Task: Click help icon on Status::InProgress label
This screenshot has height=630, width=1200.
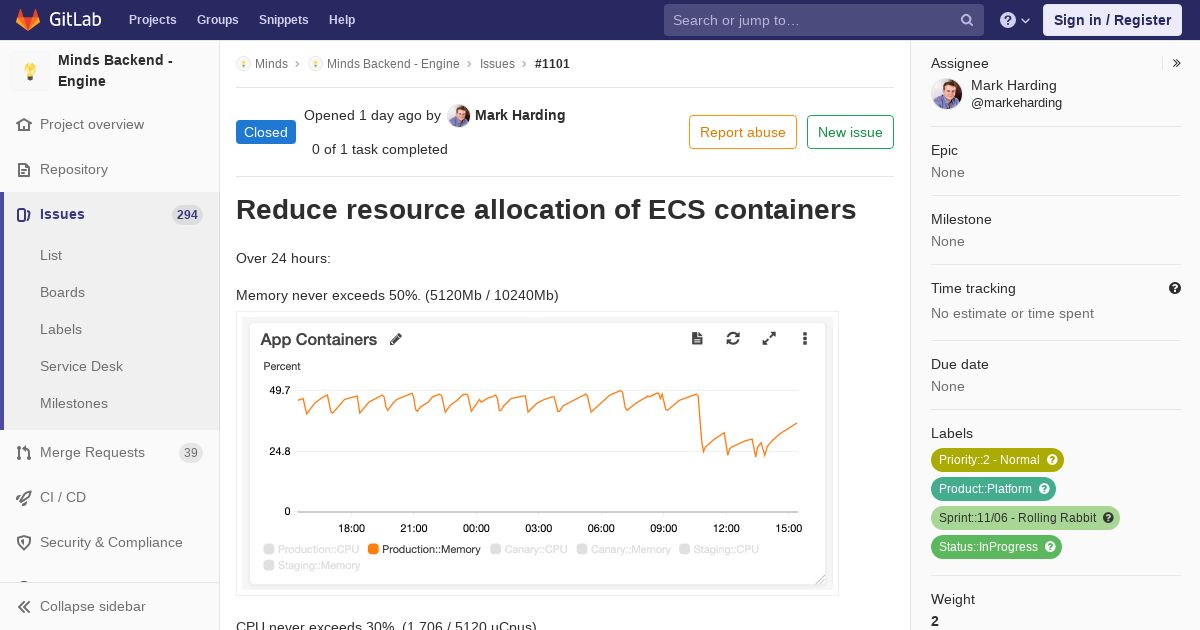Action: click(x=1050, y=547)
